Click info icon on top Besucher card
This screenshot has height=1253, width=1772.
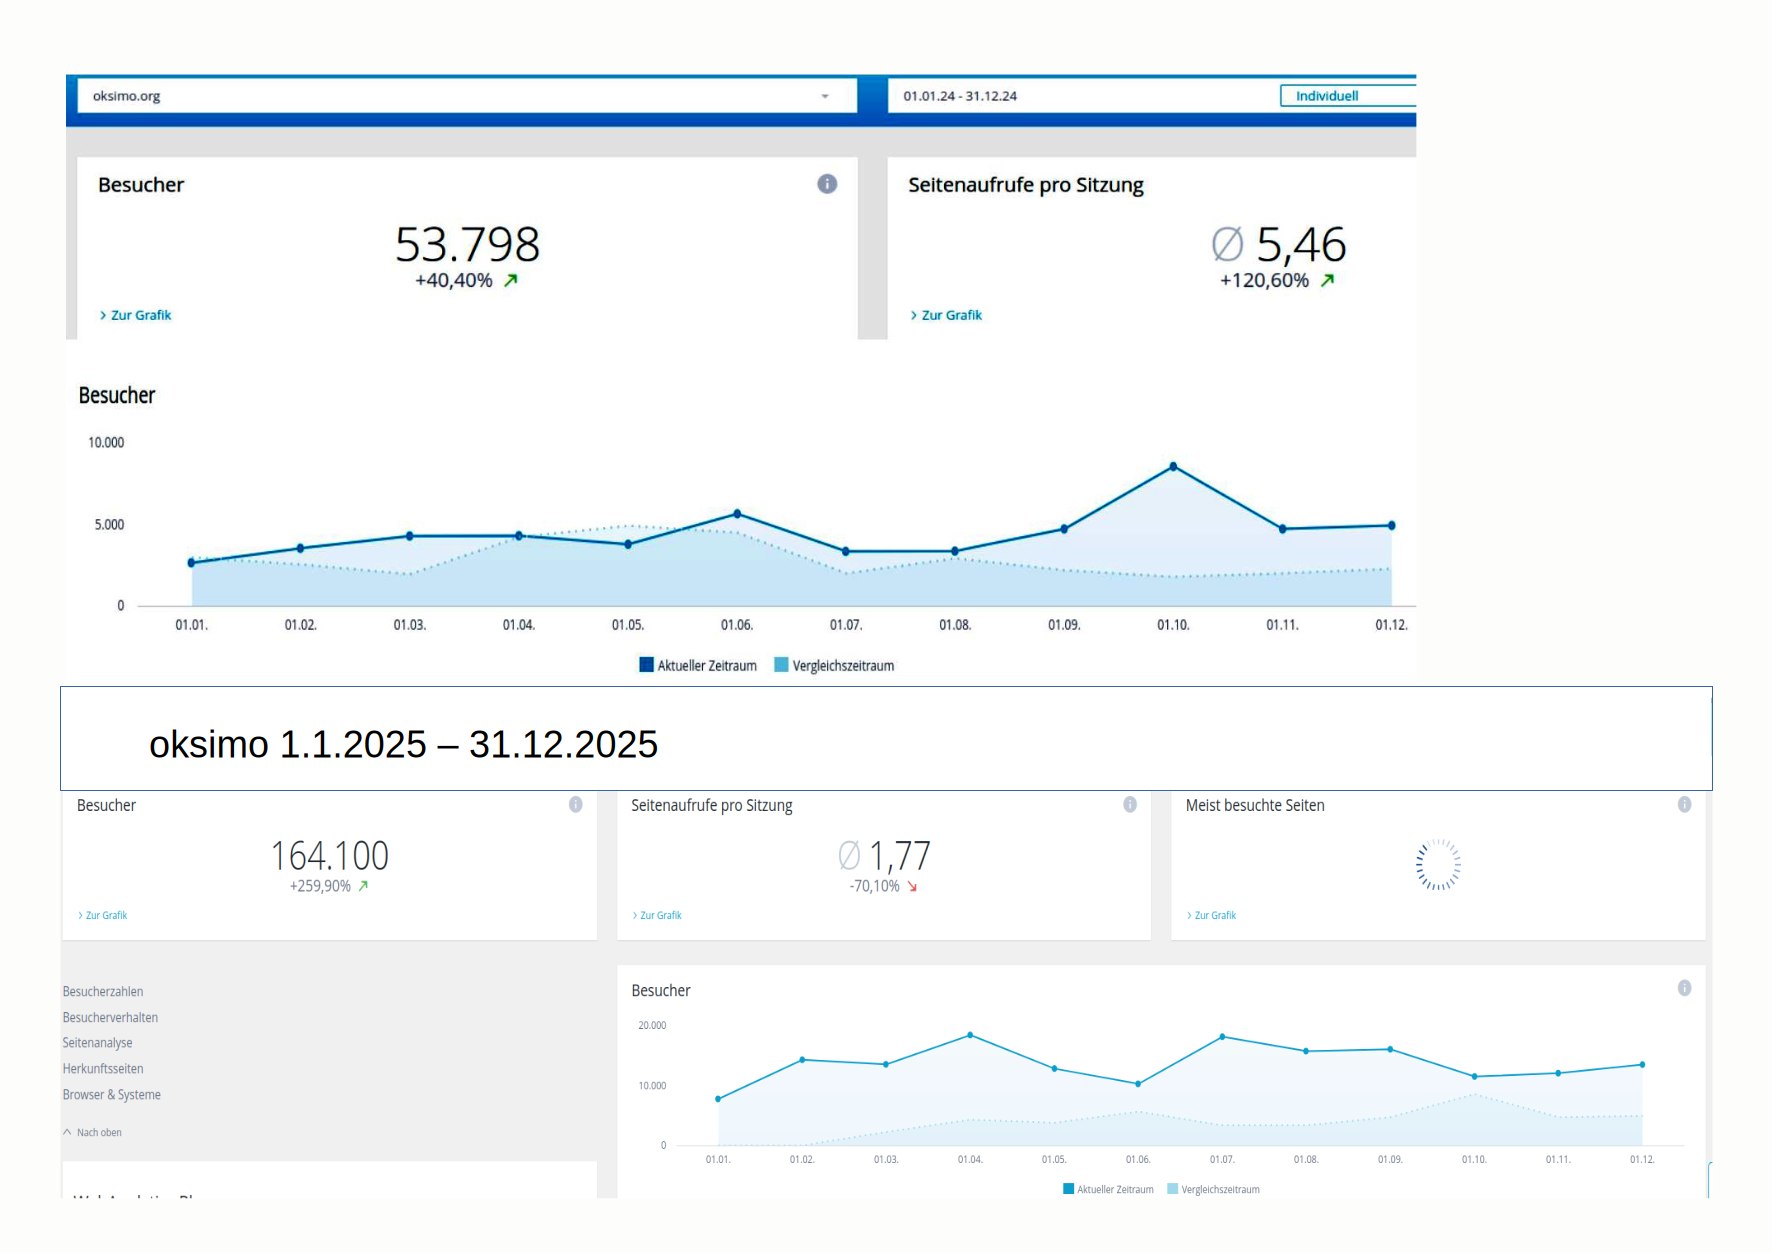(x=827, y=184)
